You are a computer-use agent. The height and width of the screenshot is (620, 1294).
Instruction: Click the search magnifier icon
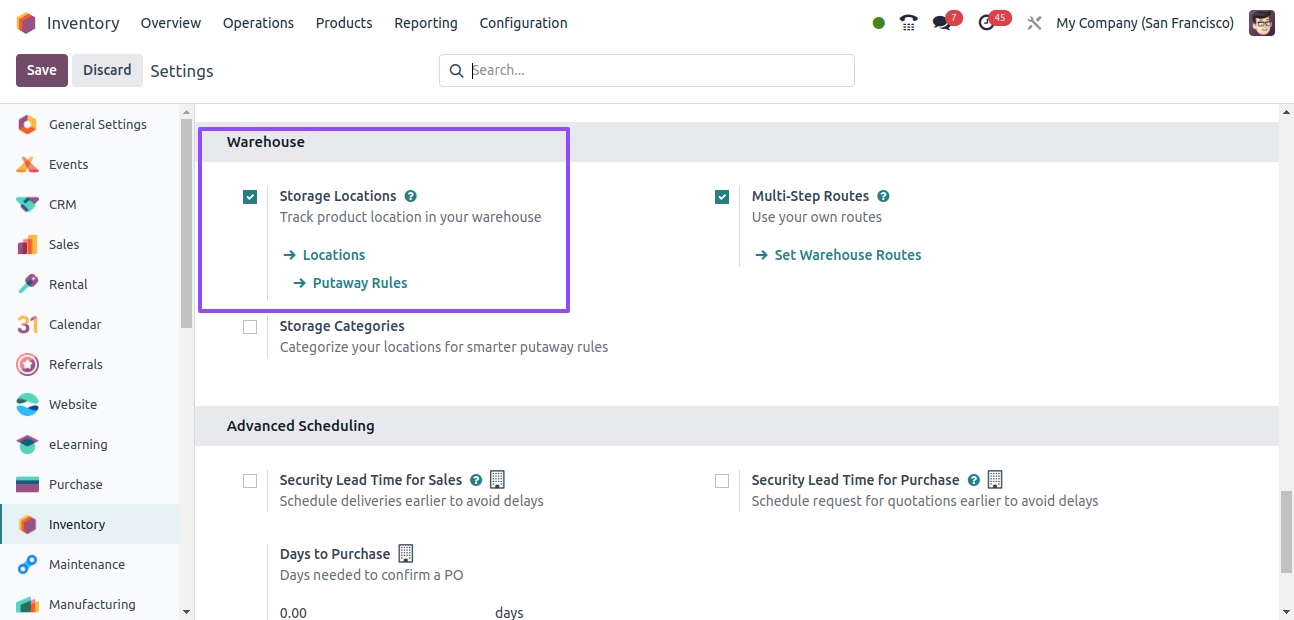tap(457, 70)
